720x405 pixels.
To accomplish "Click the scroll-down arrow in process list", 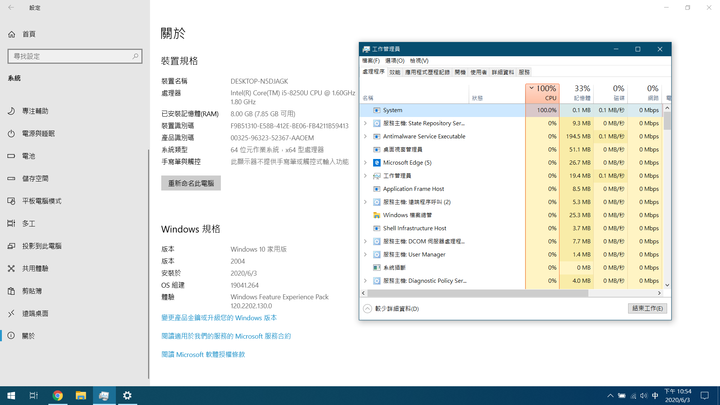I will [667, 285].
